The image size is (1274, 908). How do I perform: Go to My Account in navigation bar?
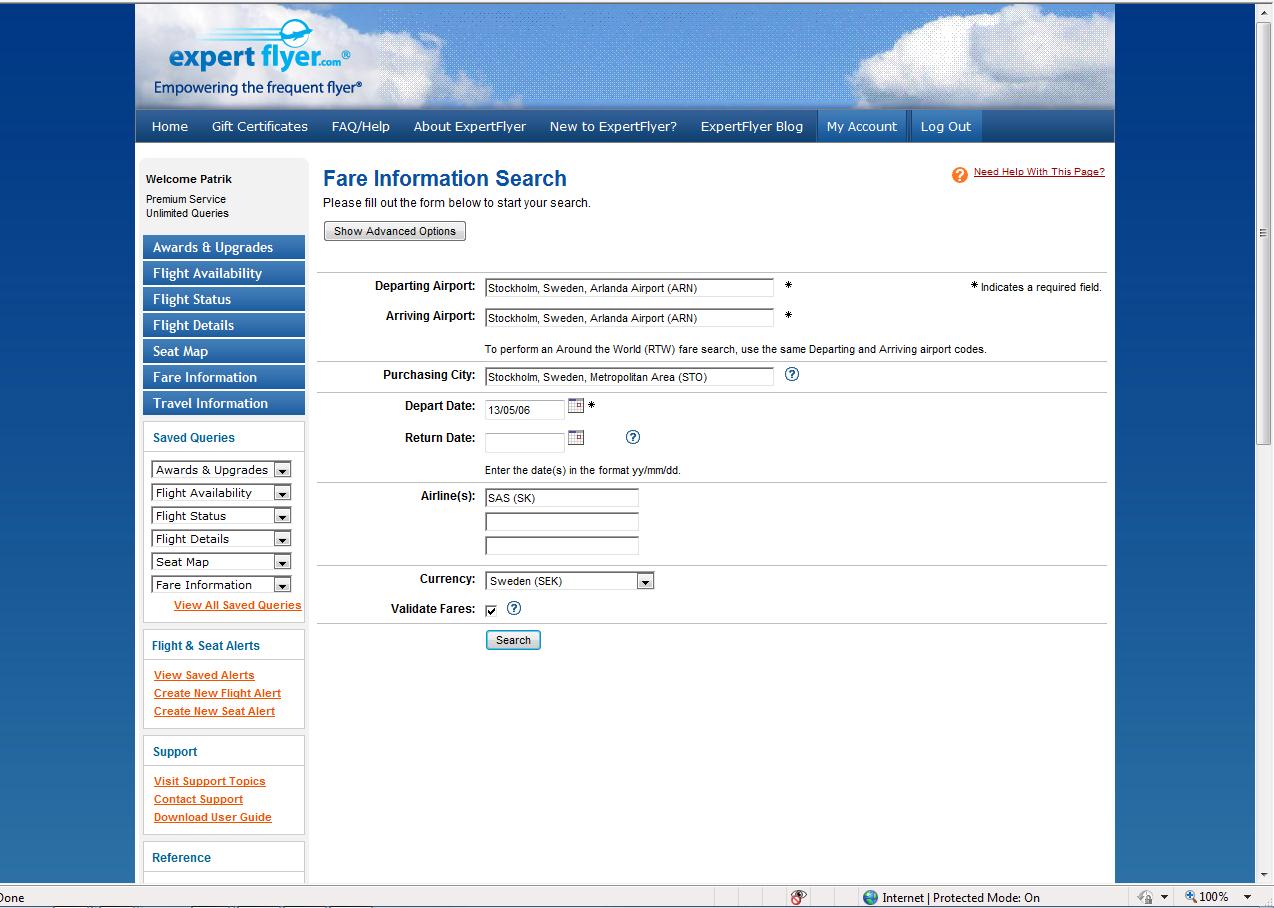[861, 127]
